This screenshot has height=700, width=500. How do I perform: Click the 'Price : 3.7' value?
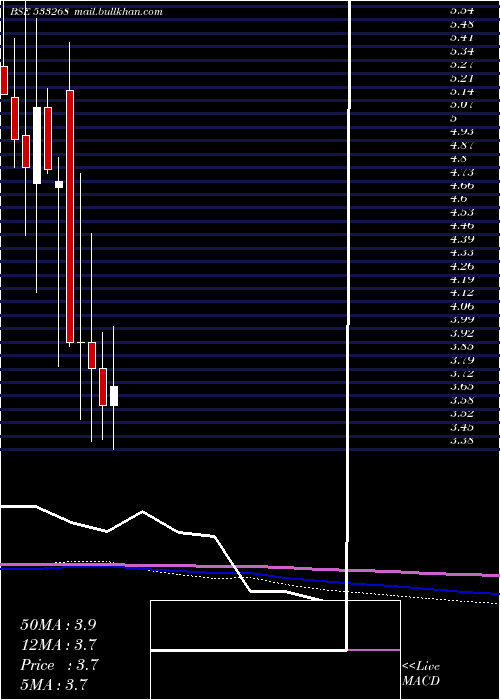[x=59, y=665]
